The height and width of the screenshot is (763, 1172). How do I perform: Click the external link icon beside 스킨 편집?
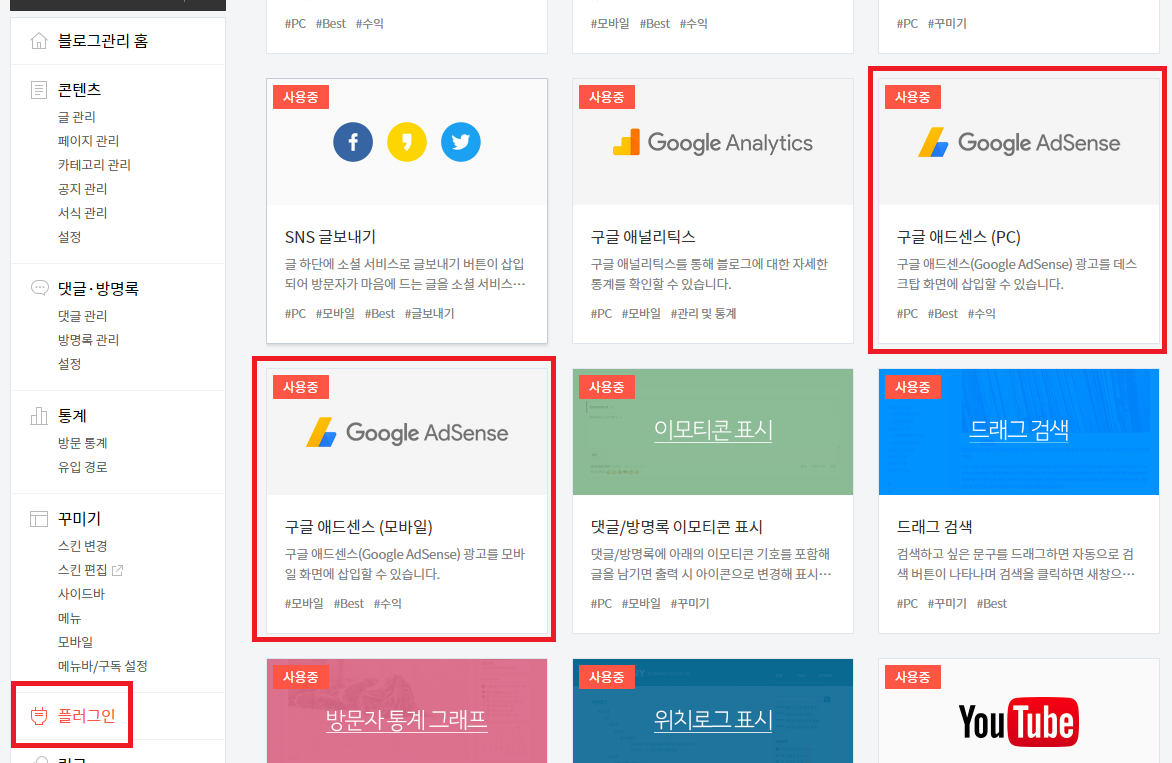coord(117,570)
